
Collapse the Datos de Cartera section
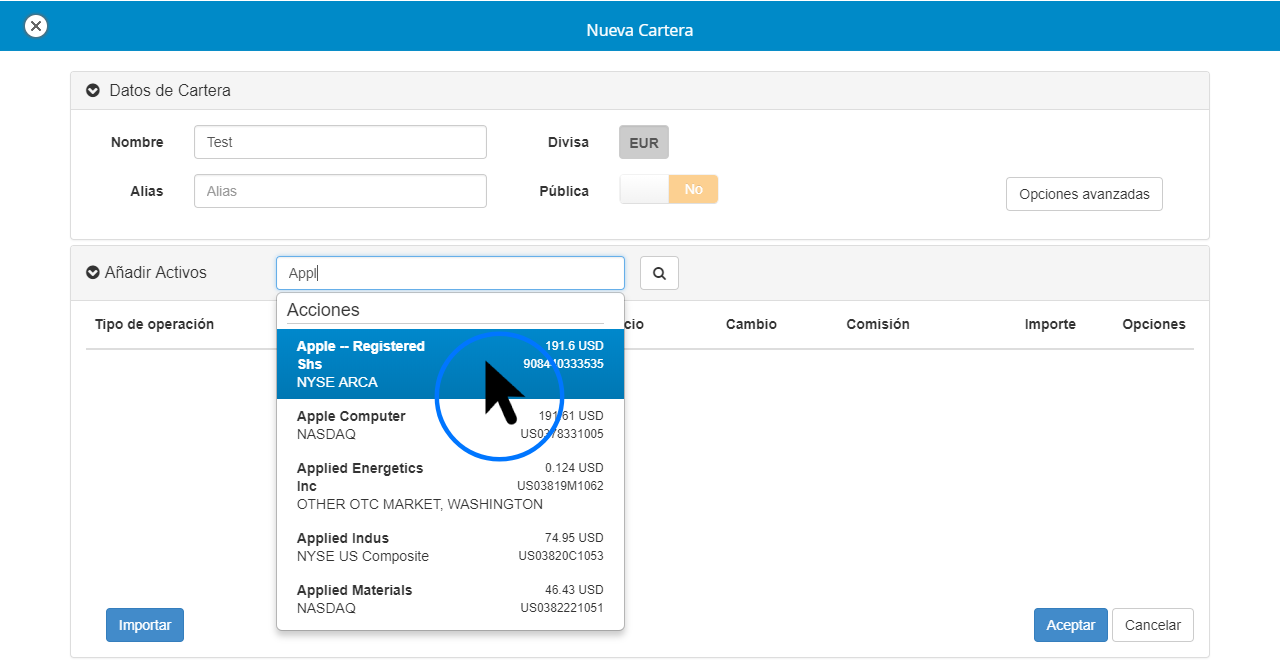pos(93,91)
